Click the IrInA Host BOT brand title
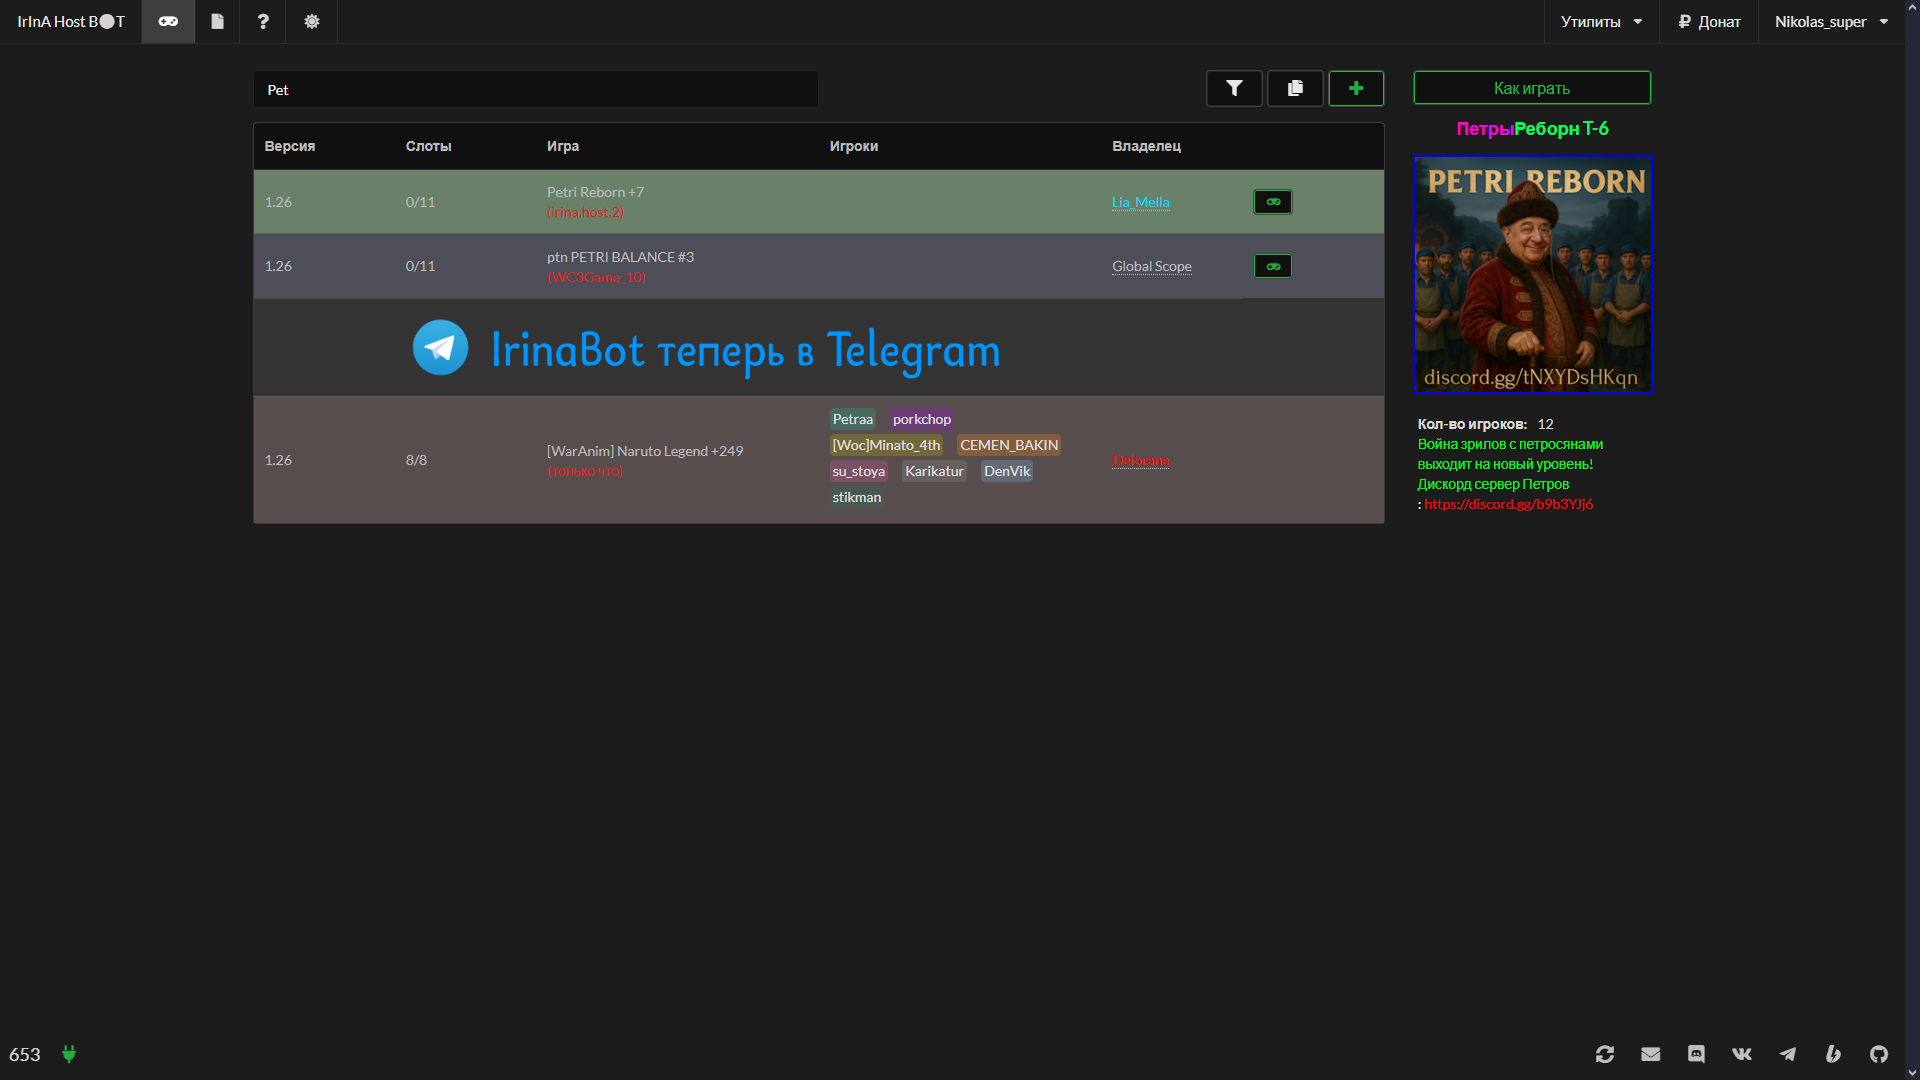Image resolution: width=1920 pixels, height=1080 pixels. pyautogui.click(x=71, y=21)
